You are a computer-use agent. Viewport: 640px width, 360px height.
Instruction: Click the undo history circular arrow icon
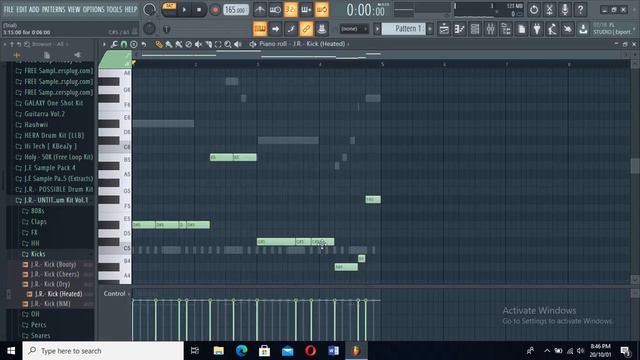534,10
